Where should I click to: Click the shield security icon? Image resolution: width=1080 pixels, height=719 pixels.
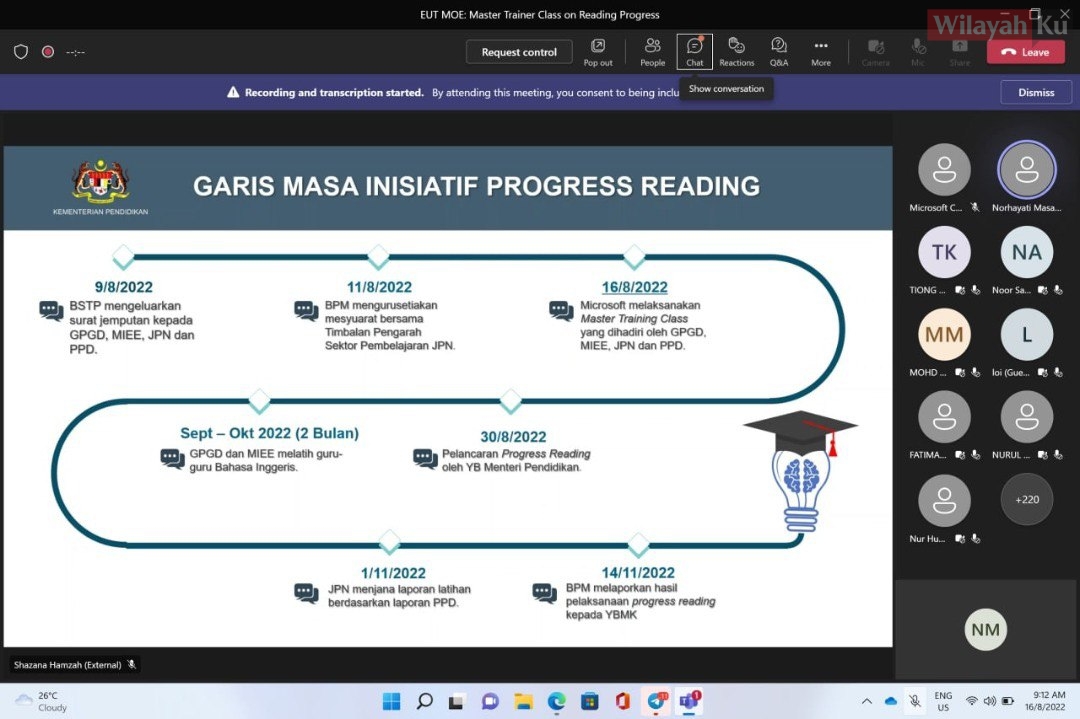[21, 52]
